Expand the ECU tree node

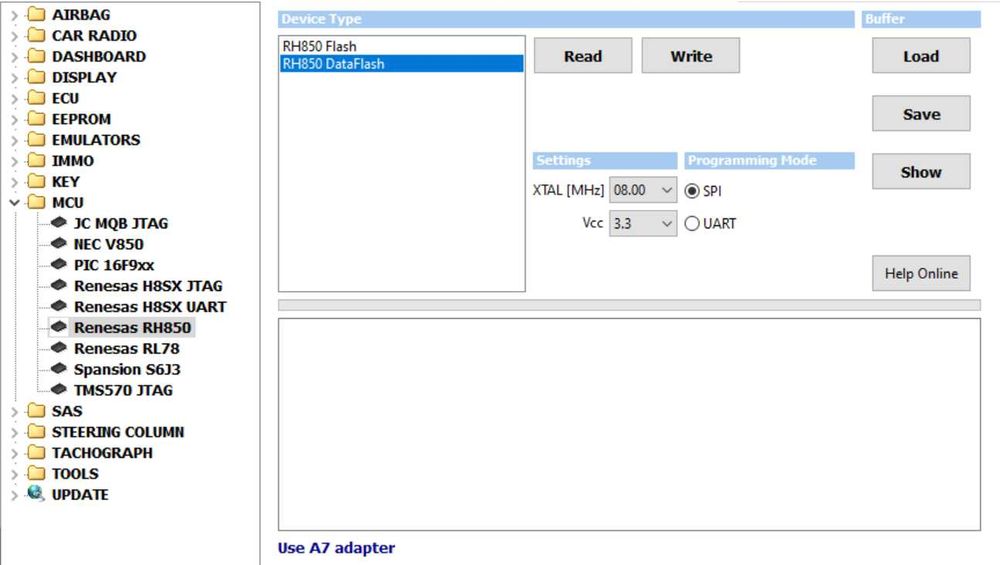(15, 99)
